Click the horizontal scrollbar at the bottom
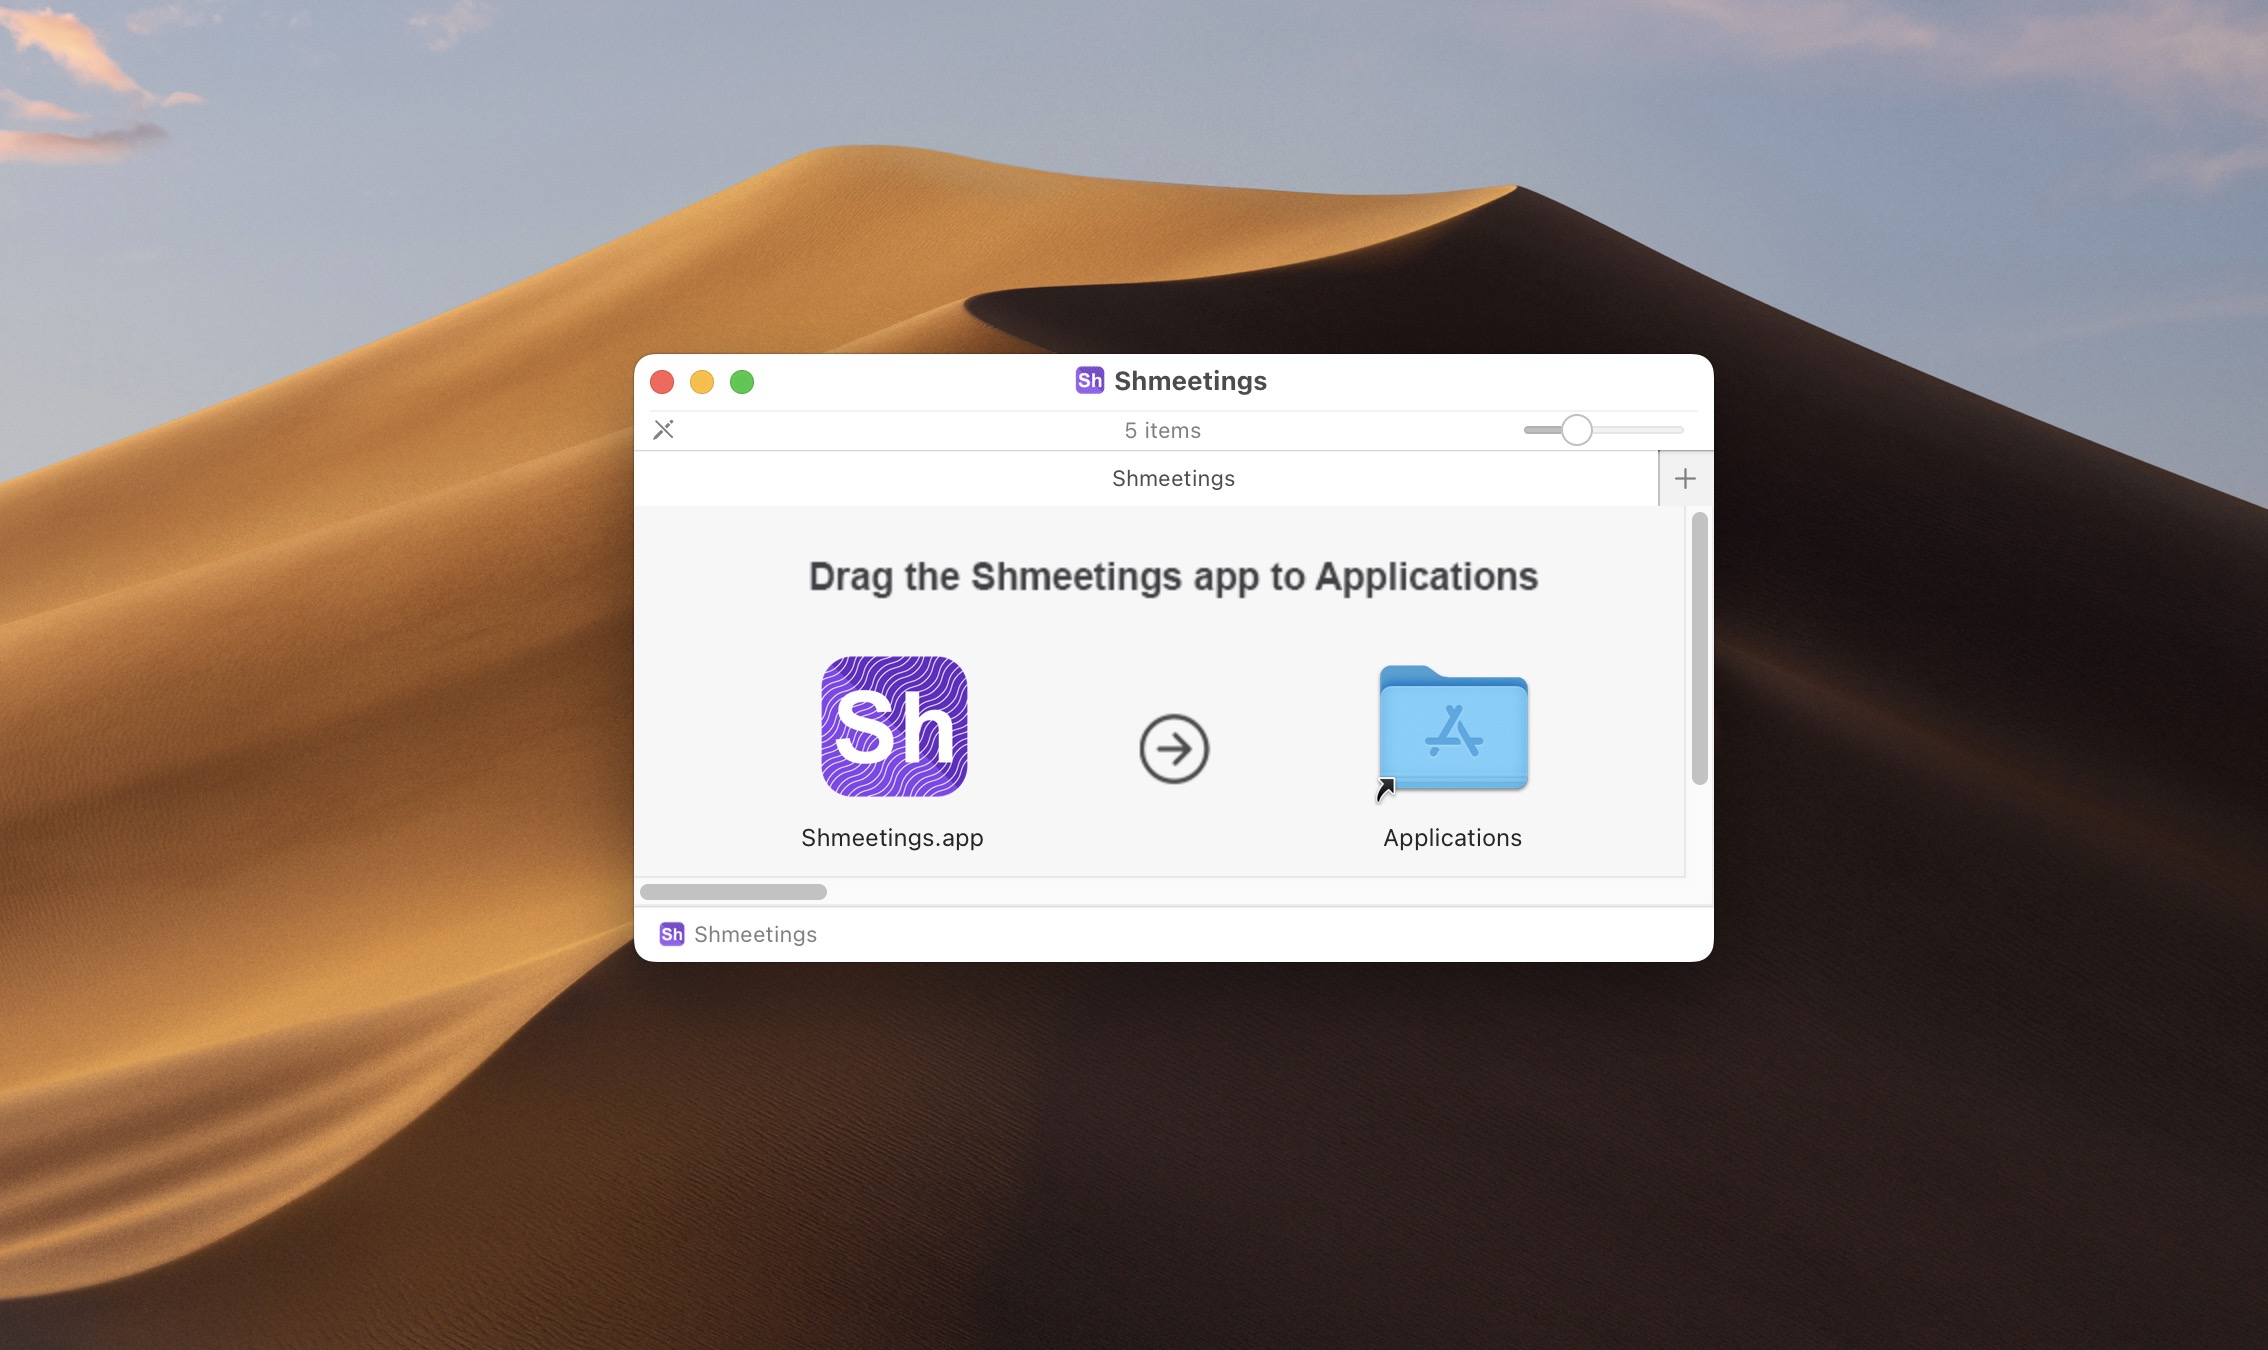 (733, 892)
